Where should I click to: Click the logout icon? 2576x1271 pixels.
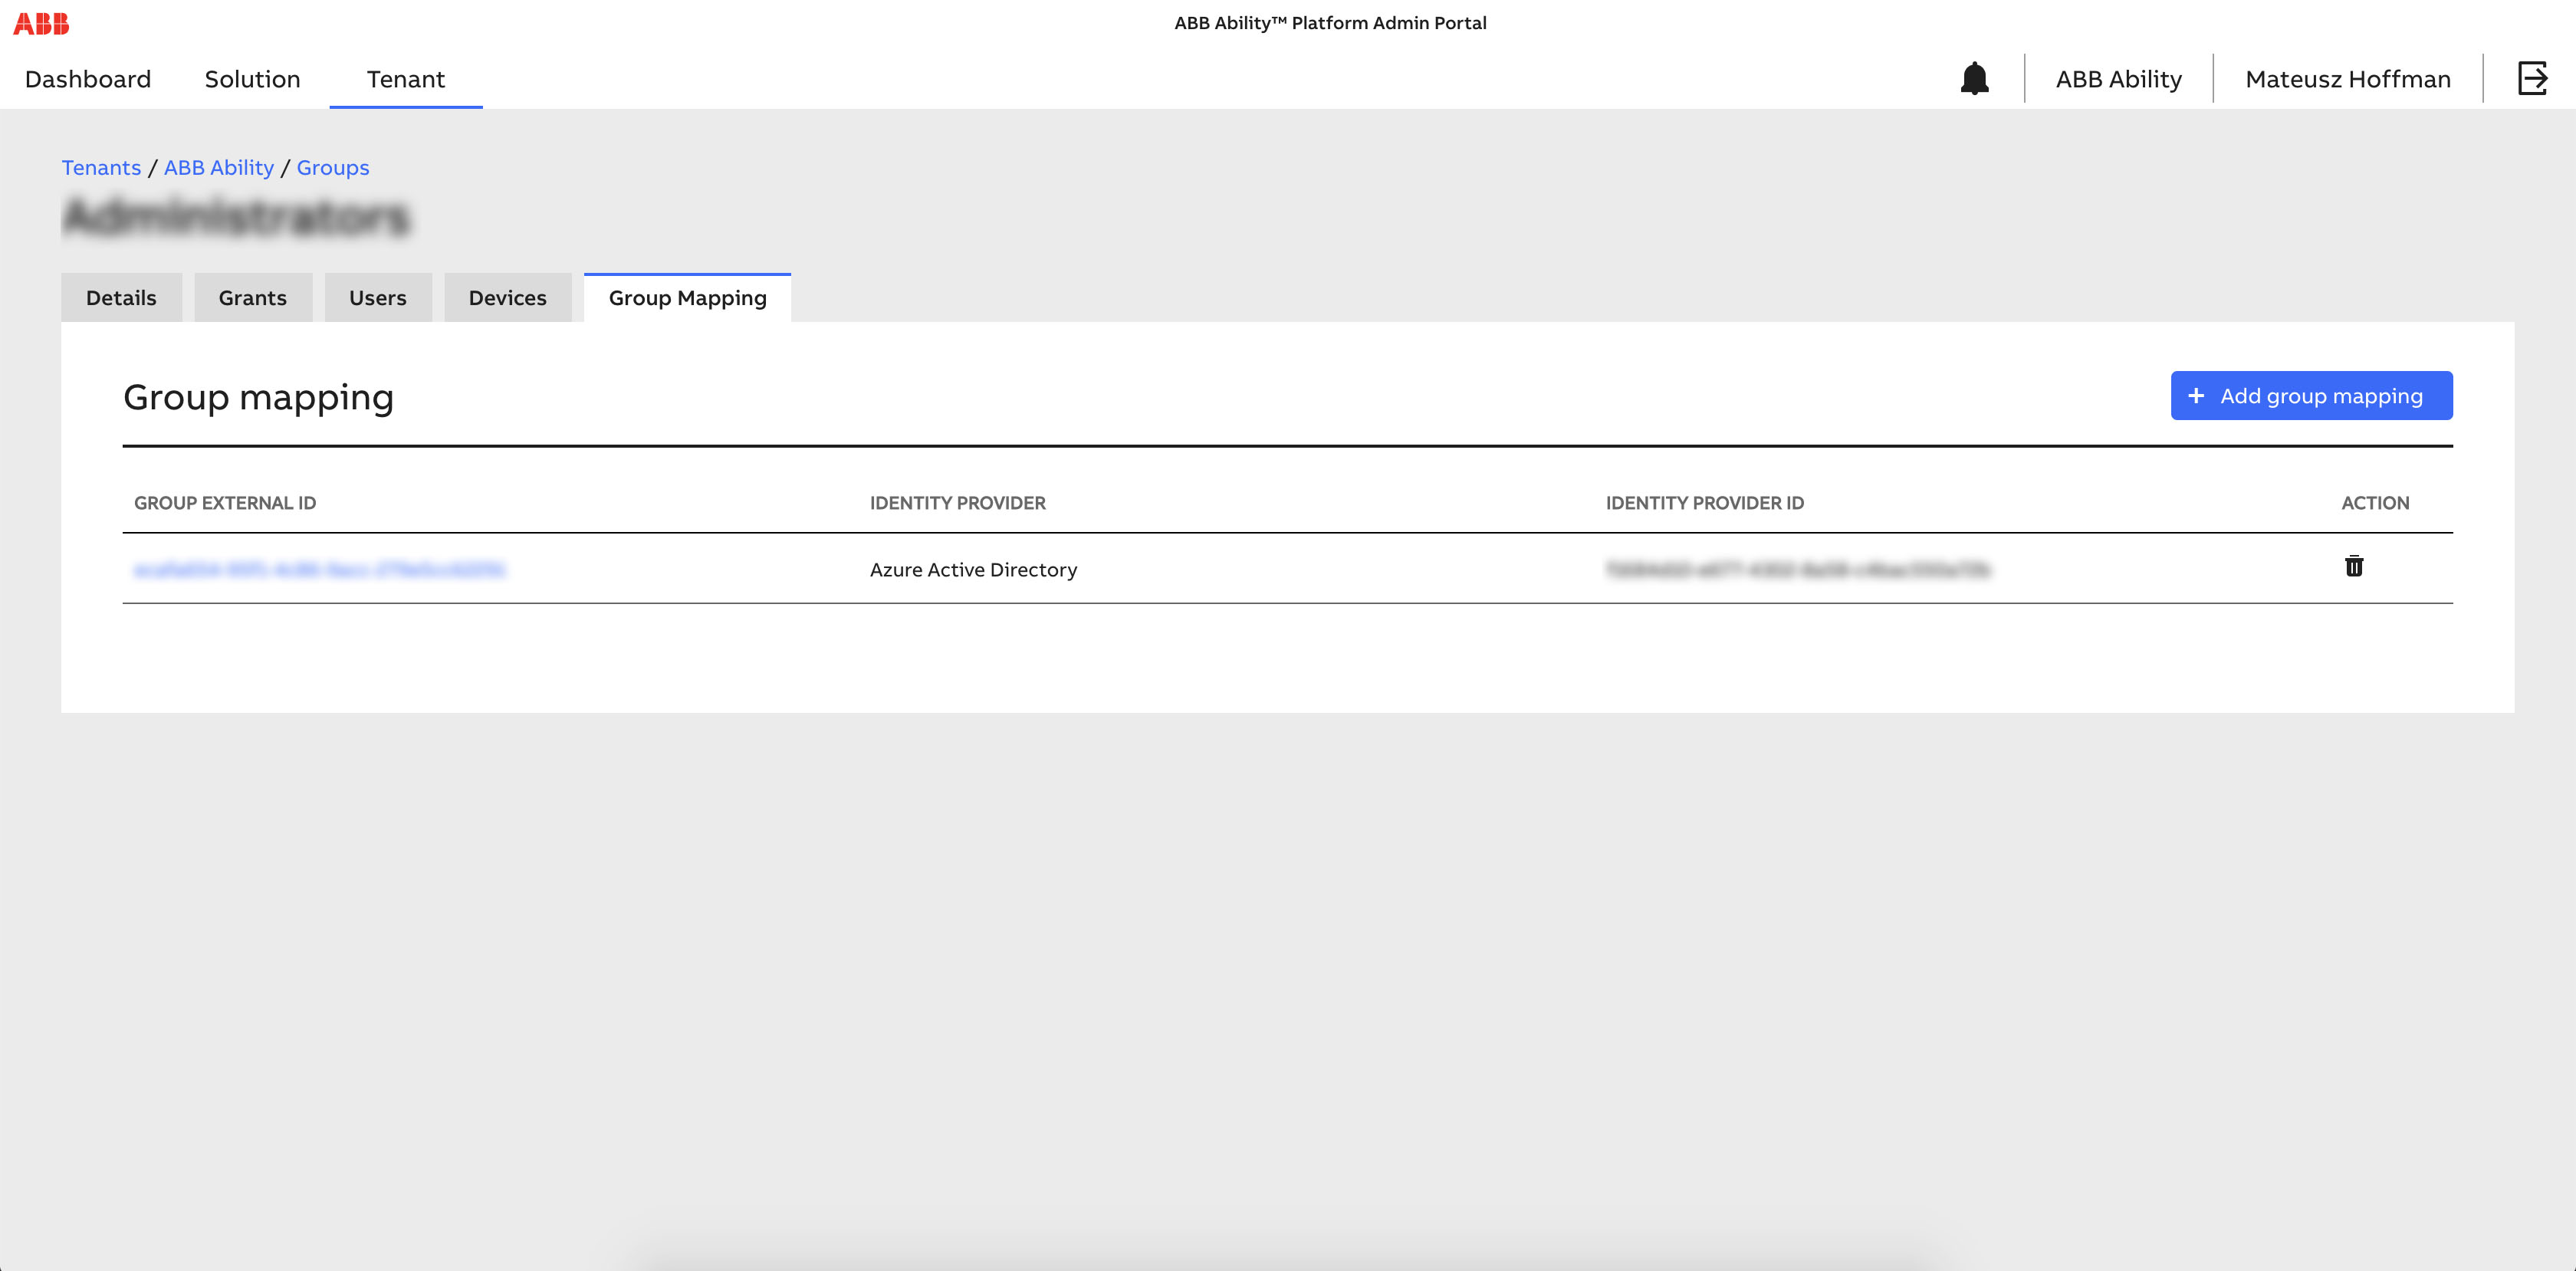2532,78
